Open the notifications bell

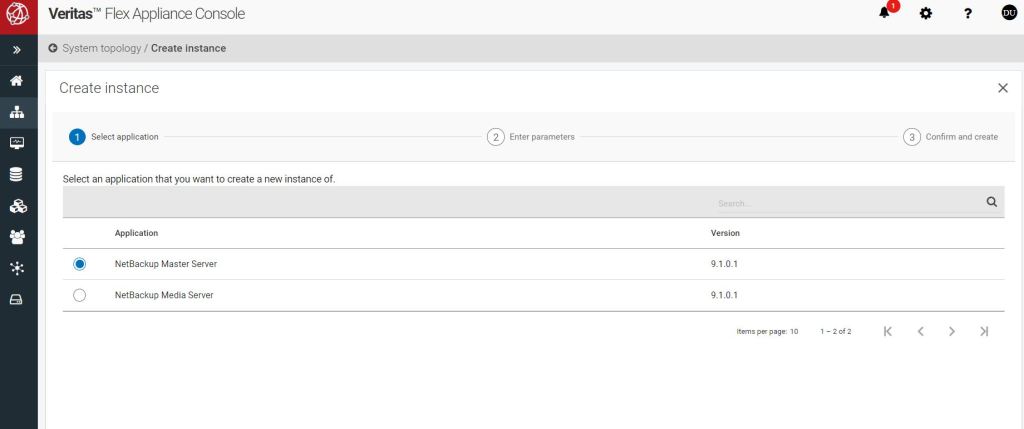pos(886,13)
